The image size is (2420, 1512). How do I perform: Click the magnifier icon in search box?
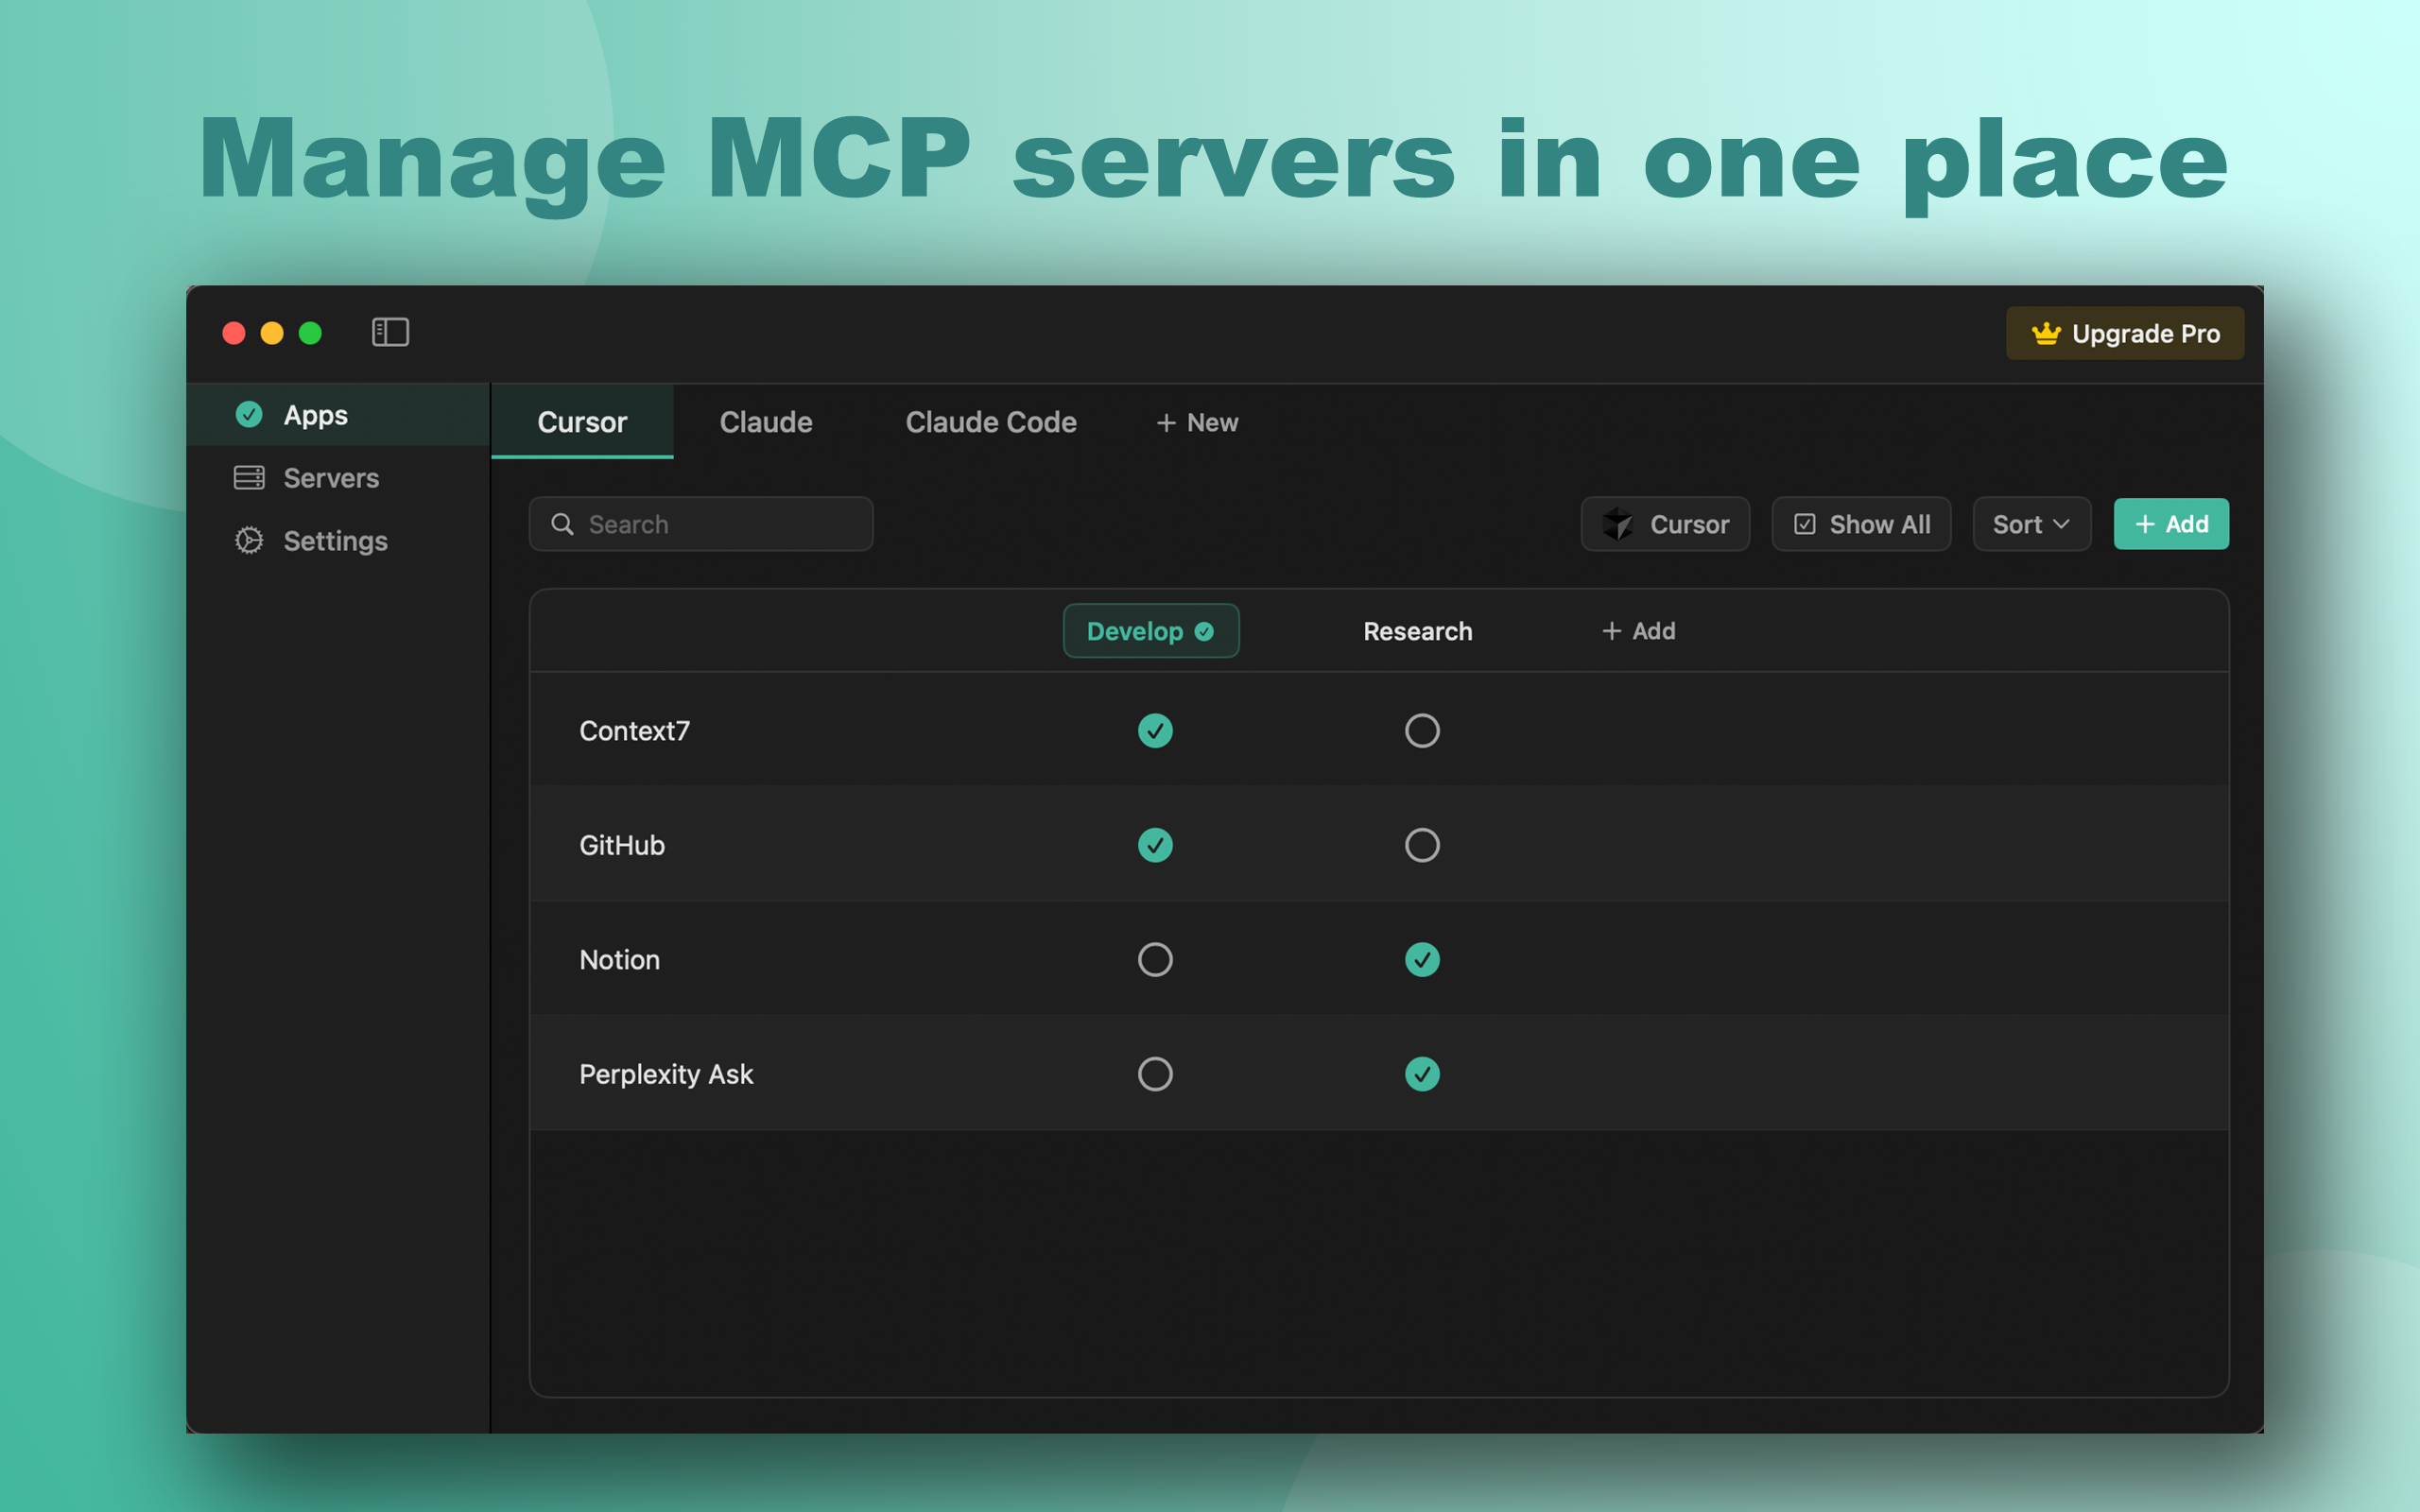tap(562, 524)
